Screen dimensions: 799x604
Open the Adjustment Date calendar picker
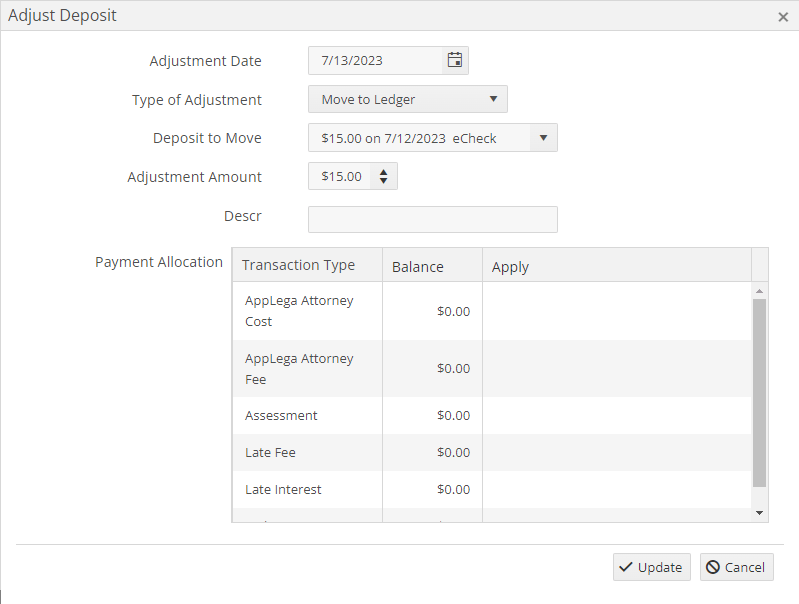pos(455,60)
